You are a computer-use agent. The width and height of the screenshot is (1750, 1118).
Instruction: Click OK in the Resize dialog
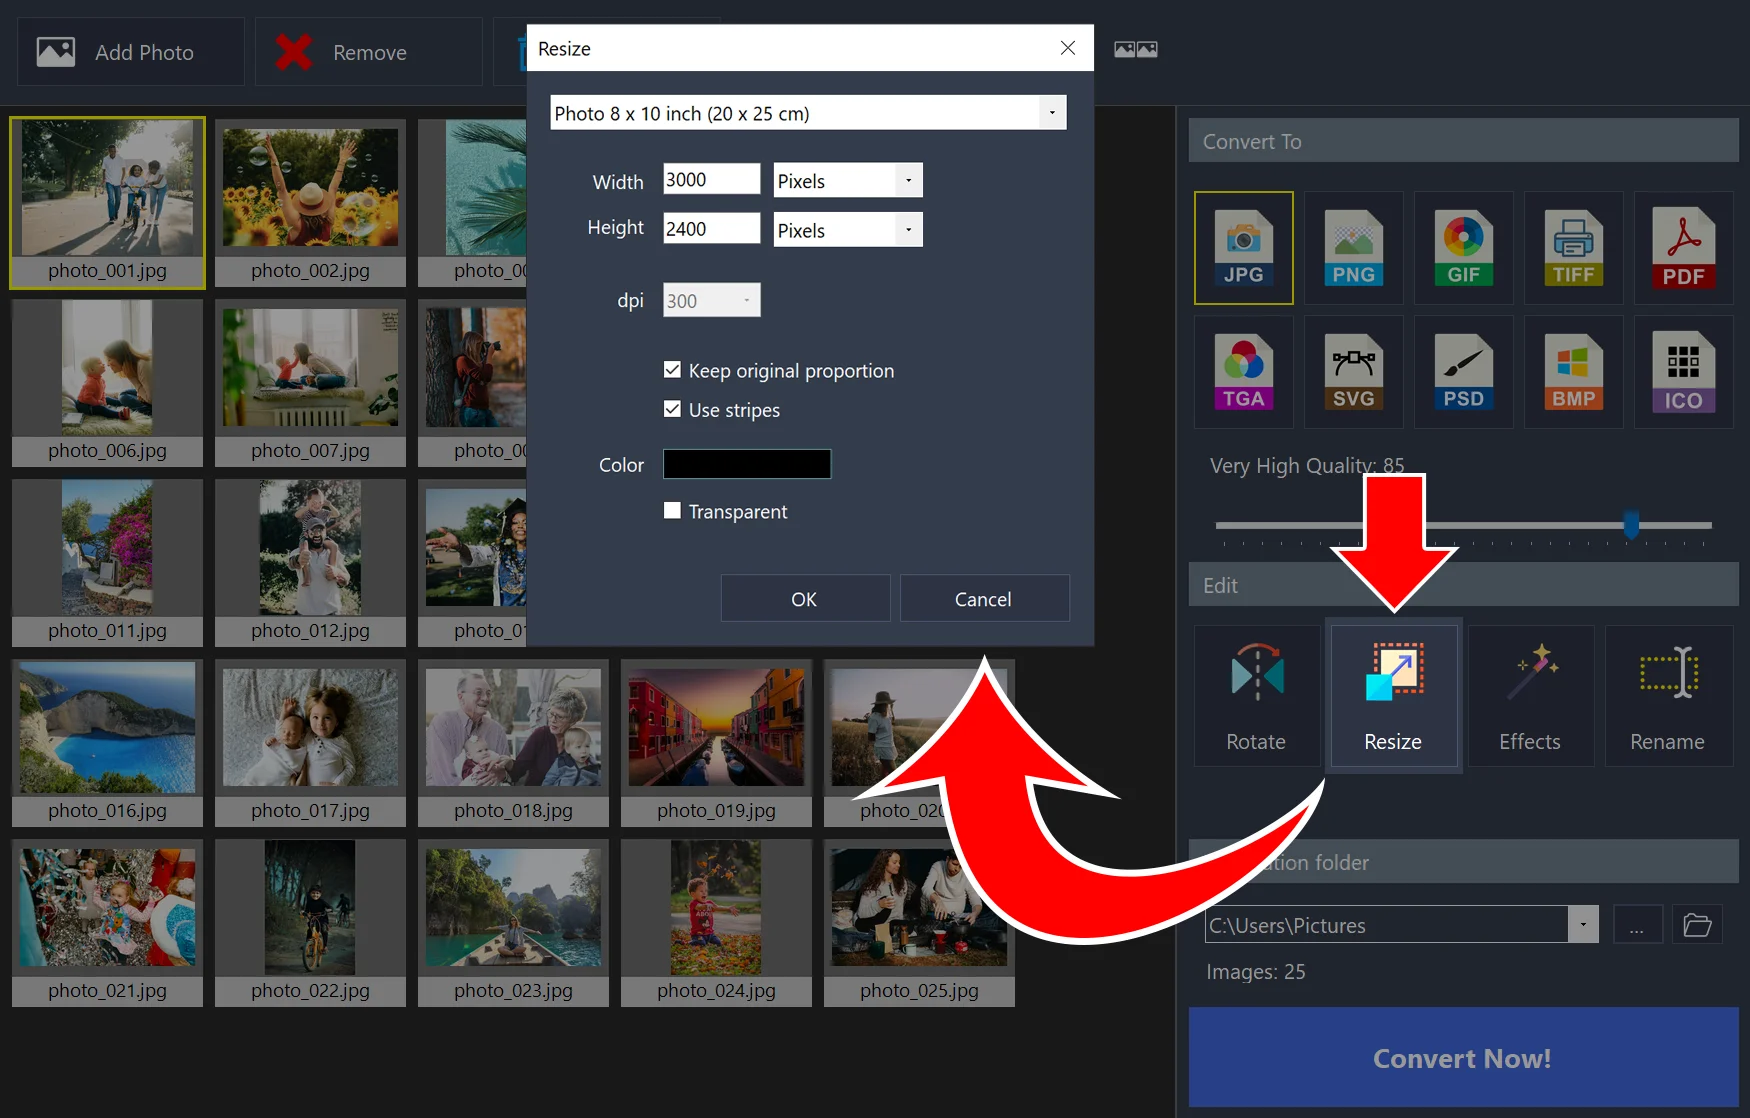[805, 598]
